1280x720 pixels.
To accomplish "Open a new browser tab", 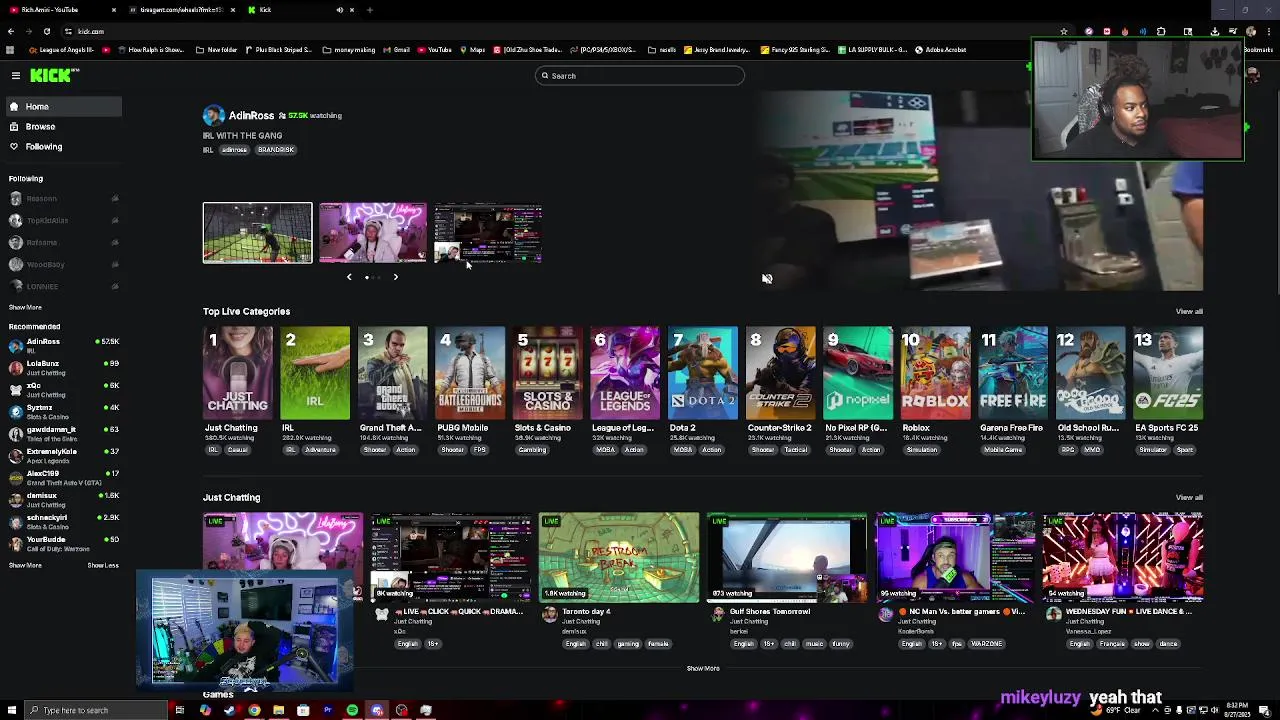I will 370,10.
